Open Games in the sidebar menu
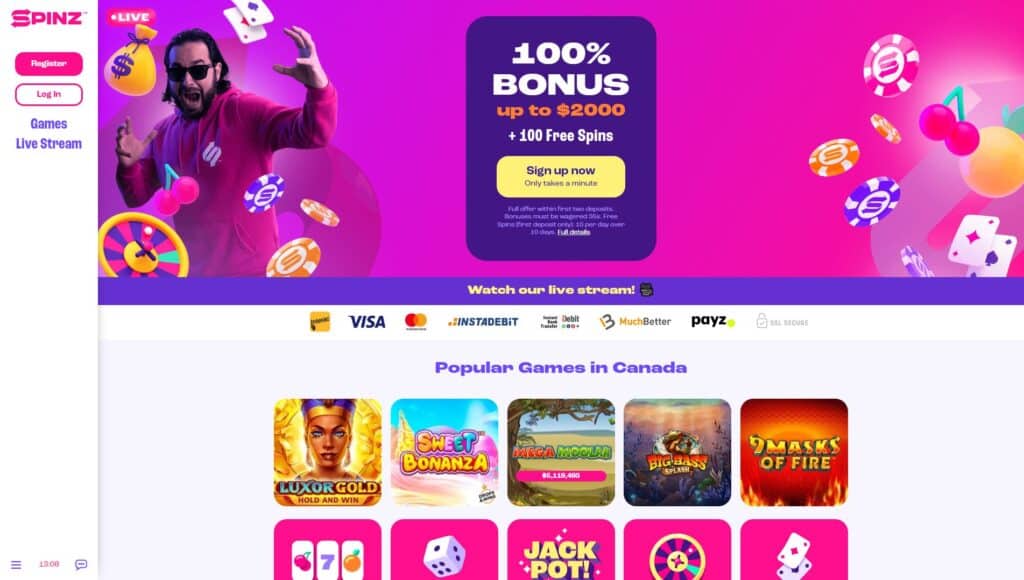The image size is (1024, 580). [x=49, y=123]
